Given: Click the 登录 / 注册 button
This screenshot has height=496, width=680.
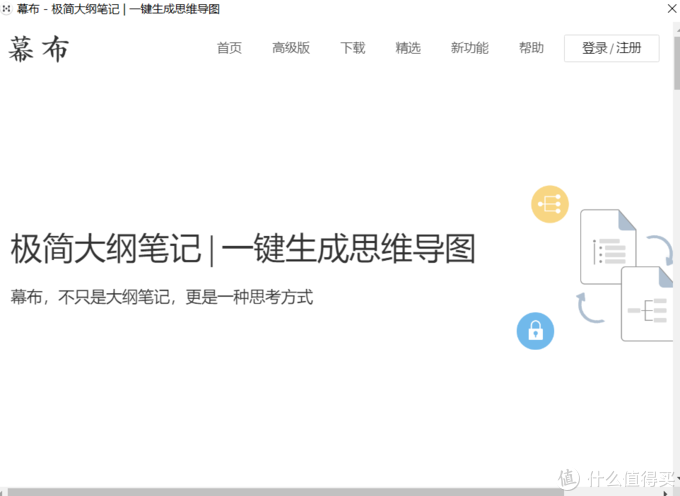Looking at the screenshot, I should coord(611,48).
